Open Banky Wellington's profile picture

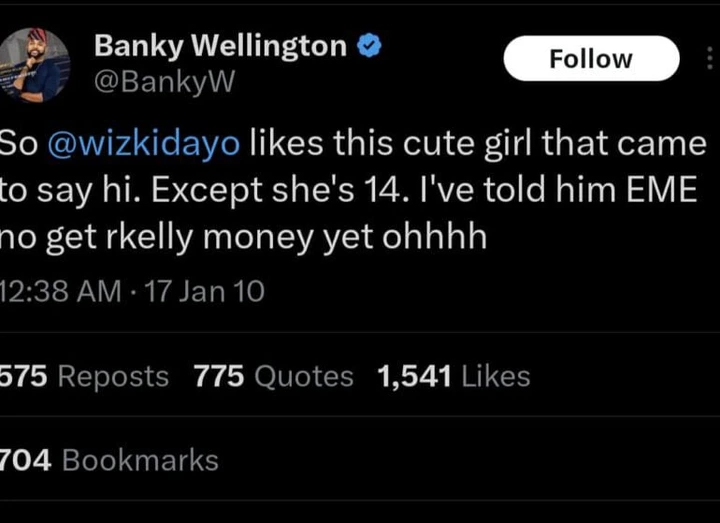[36, 65]
